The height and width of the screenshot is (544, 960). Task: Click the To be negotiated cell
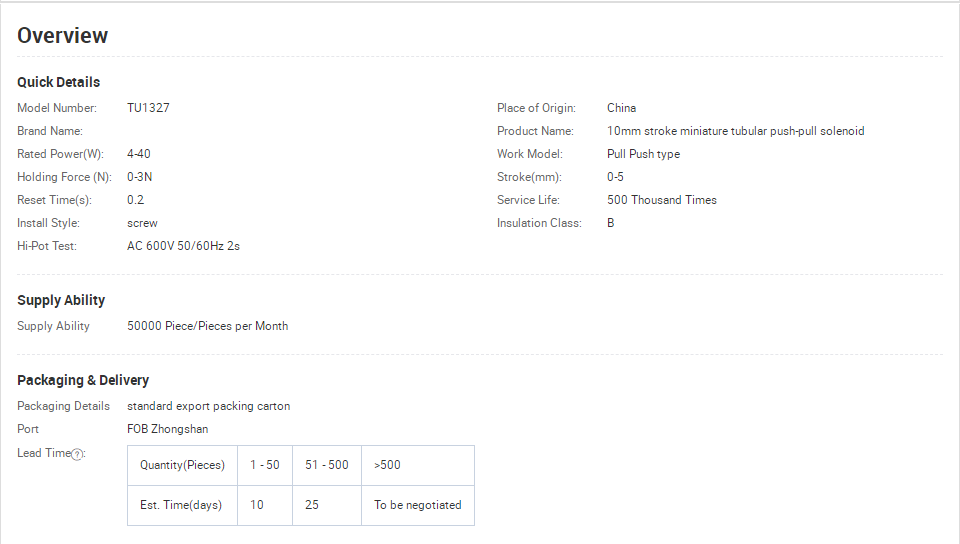[x=417, y=505]
